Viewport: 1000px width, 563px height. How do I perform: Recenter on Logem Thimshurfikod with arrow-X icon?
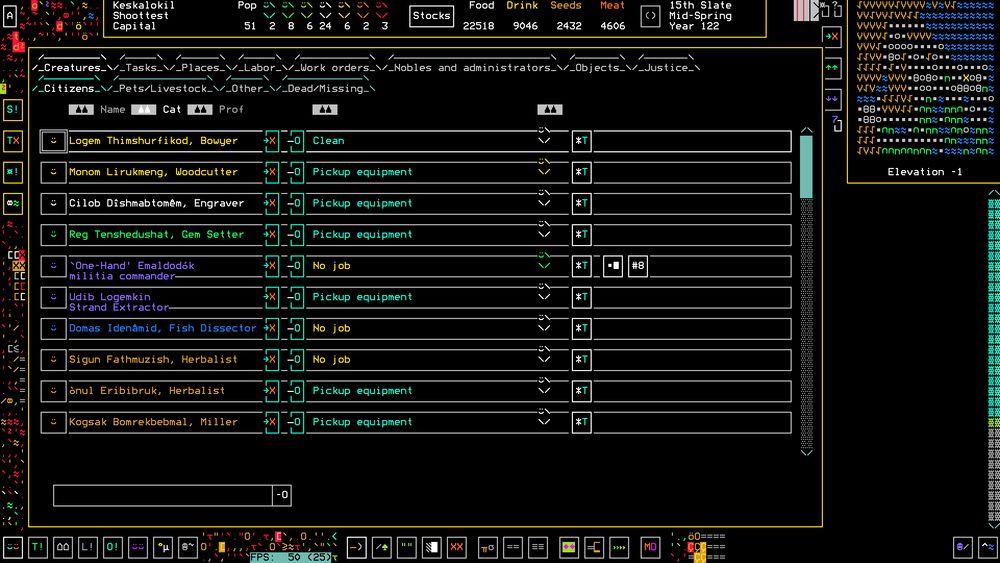[272, 141]
